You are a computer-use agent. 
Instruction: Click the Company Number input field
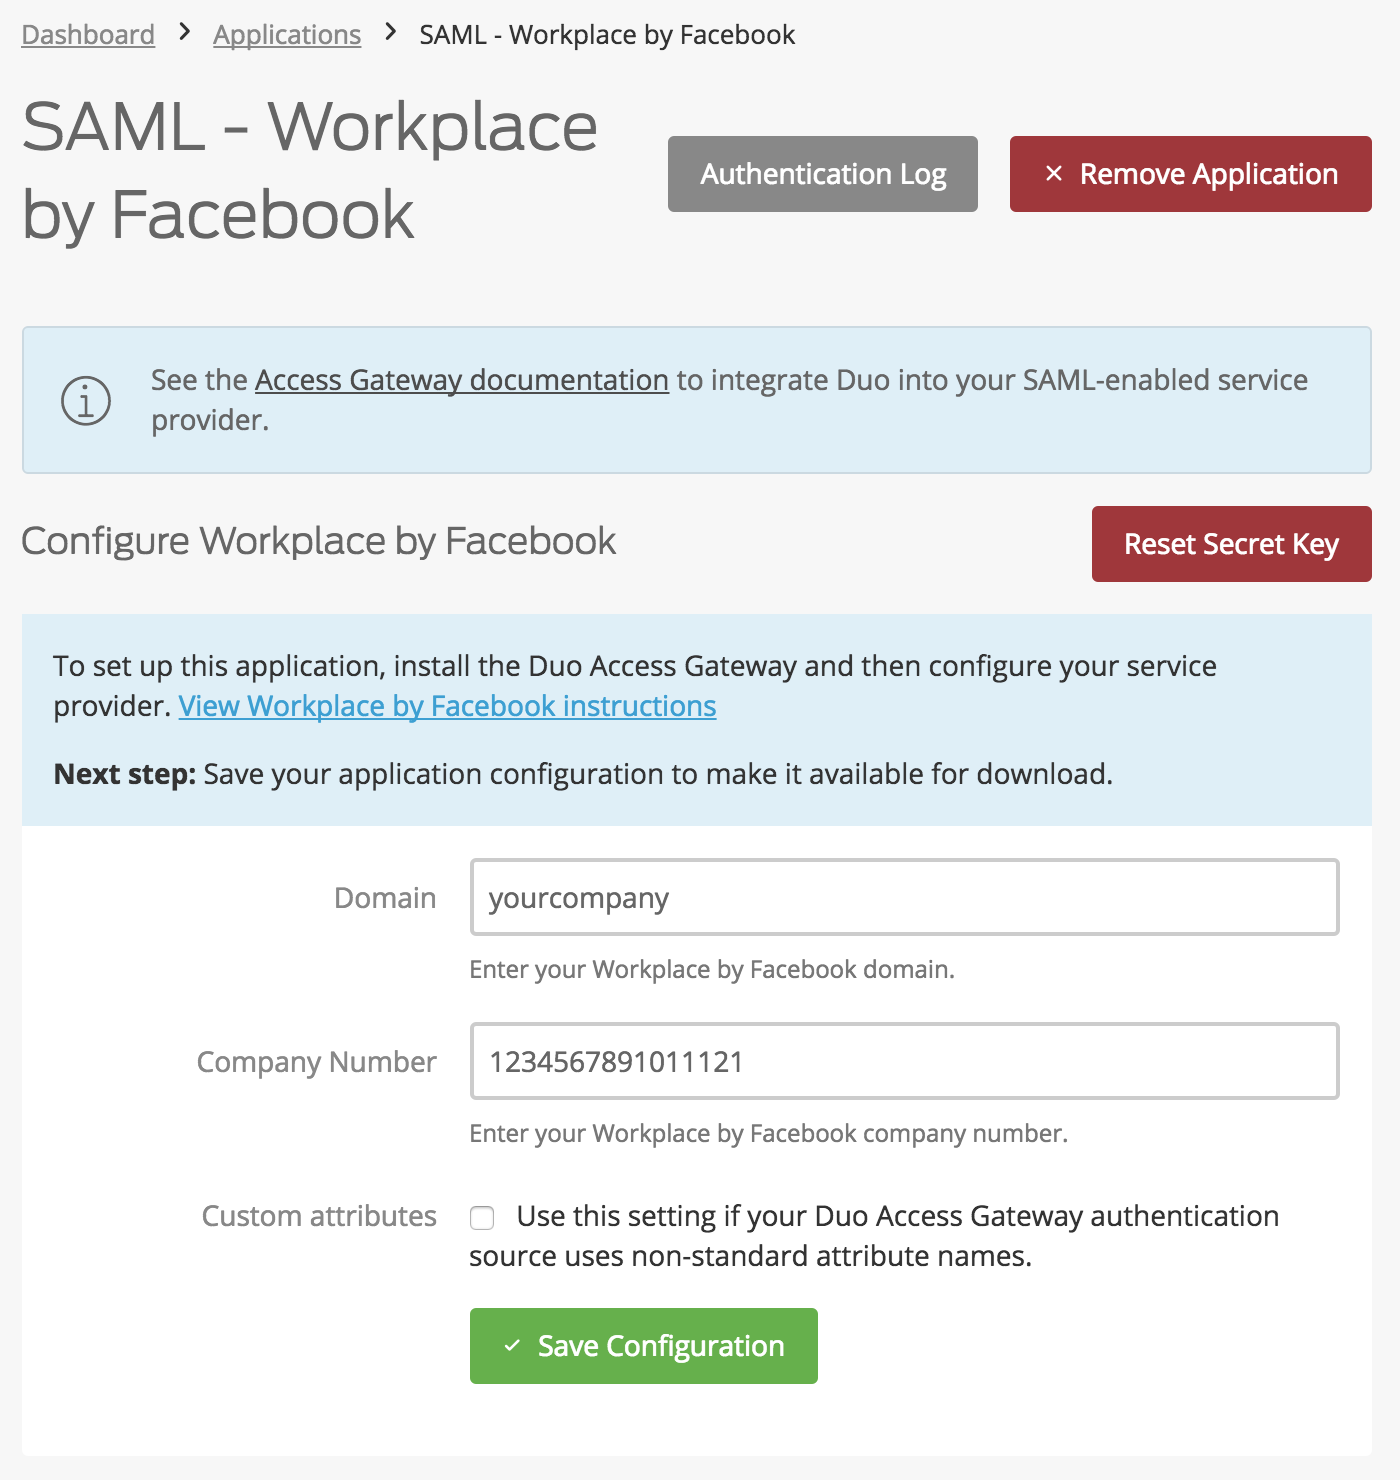[905, 1062]
